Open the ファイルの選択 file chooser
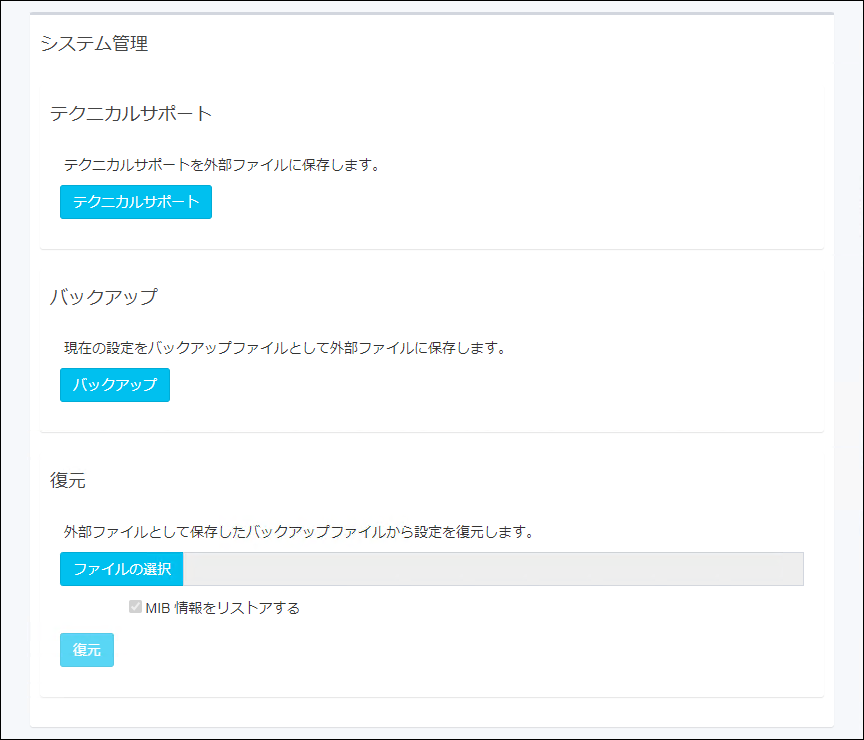Viewport: 864px width, 740px height. point(122,569)
